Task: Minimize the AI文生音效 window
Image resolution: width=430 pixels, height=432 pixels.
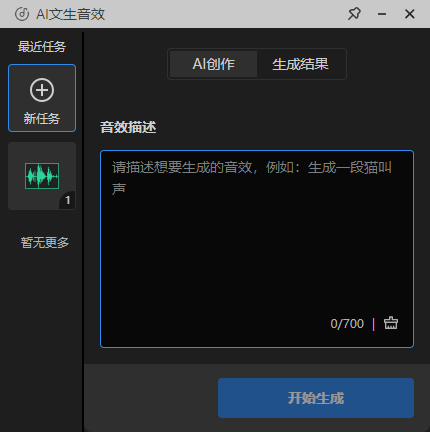Action: (382, 14)
